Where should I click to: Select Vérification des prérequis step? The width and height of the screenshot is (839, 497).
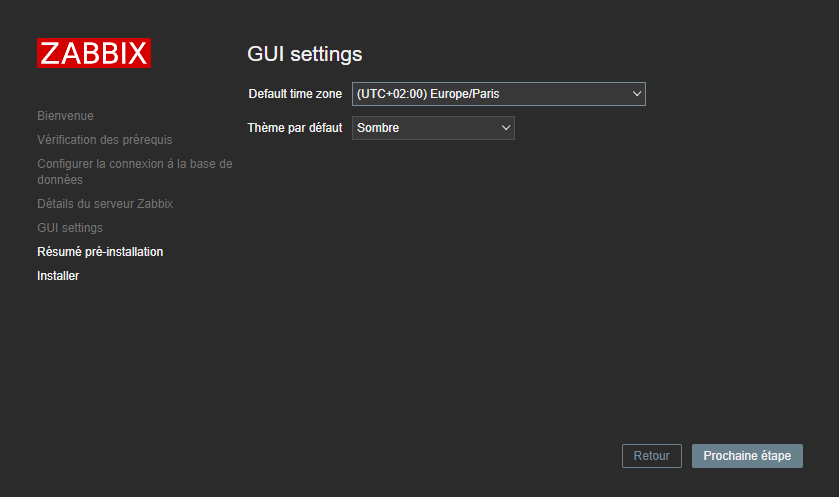104,140
